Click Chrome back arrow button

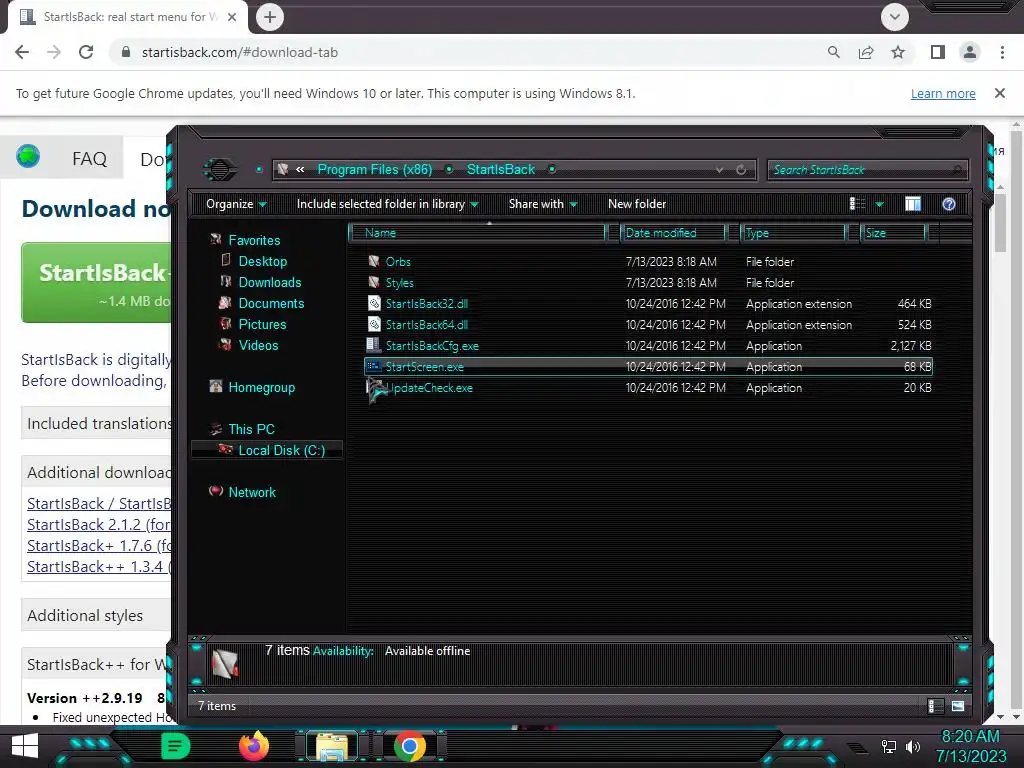(22, 52)
